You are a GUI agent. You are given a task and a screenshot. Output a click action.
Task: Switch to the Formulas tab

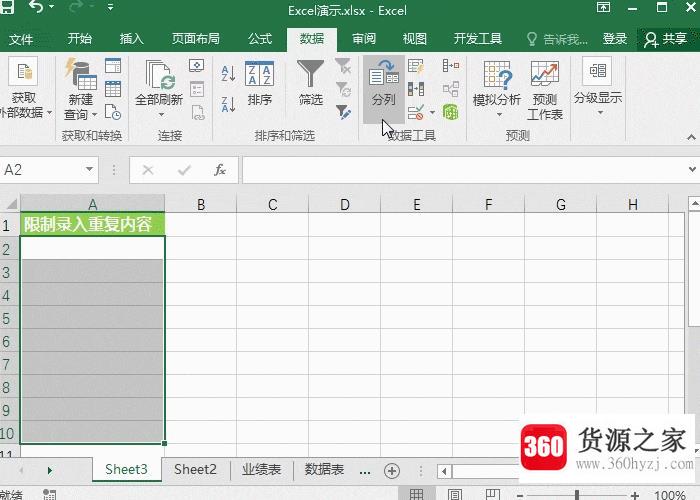point(260,39)
